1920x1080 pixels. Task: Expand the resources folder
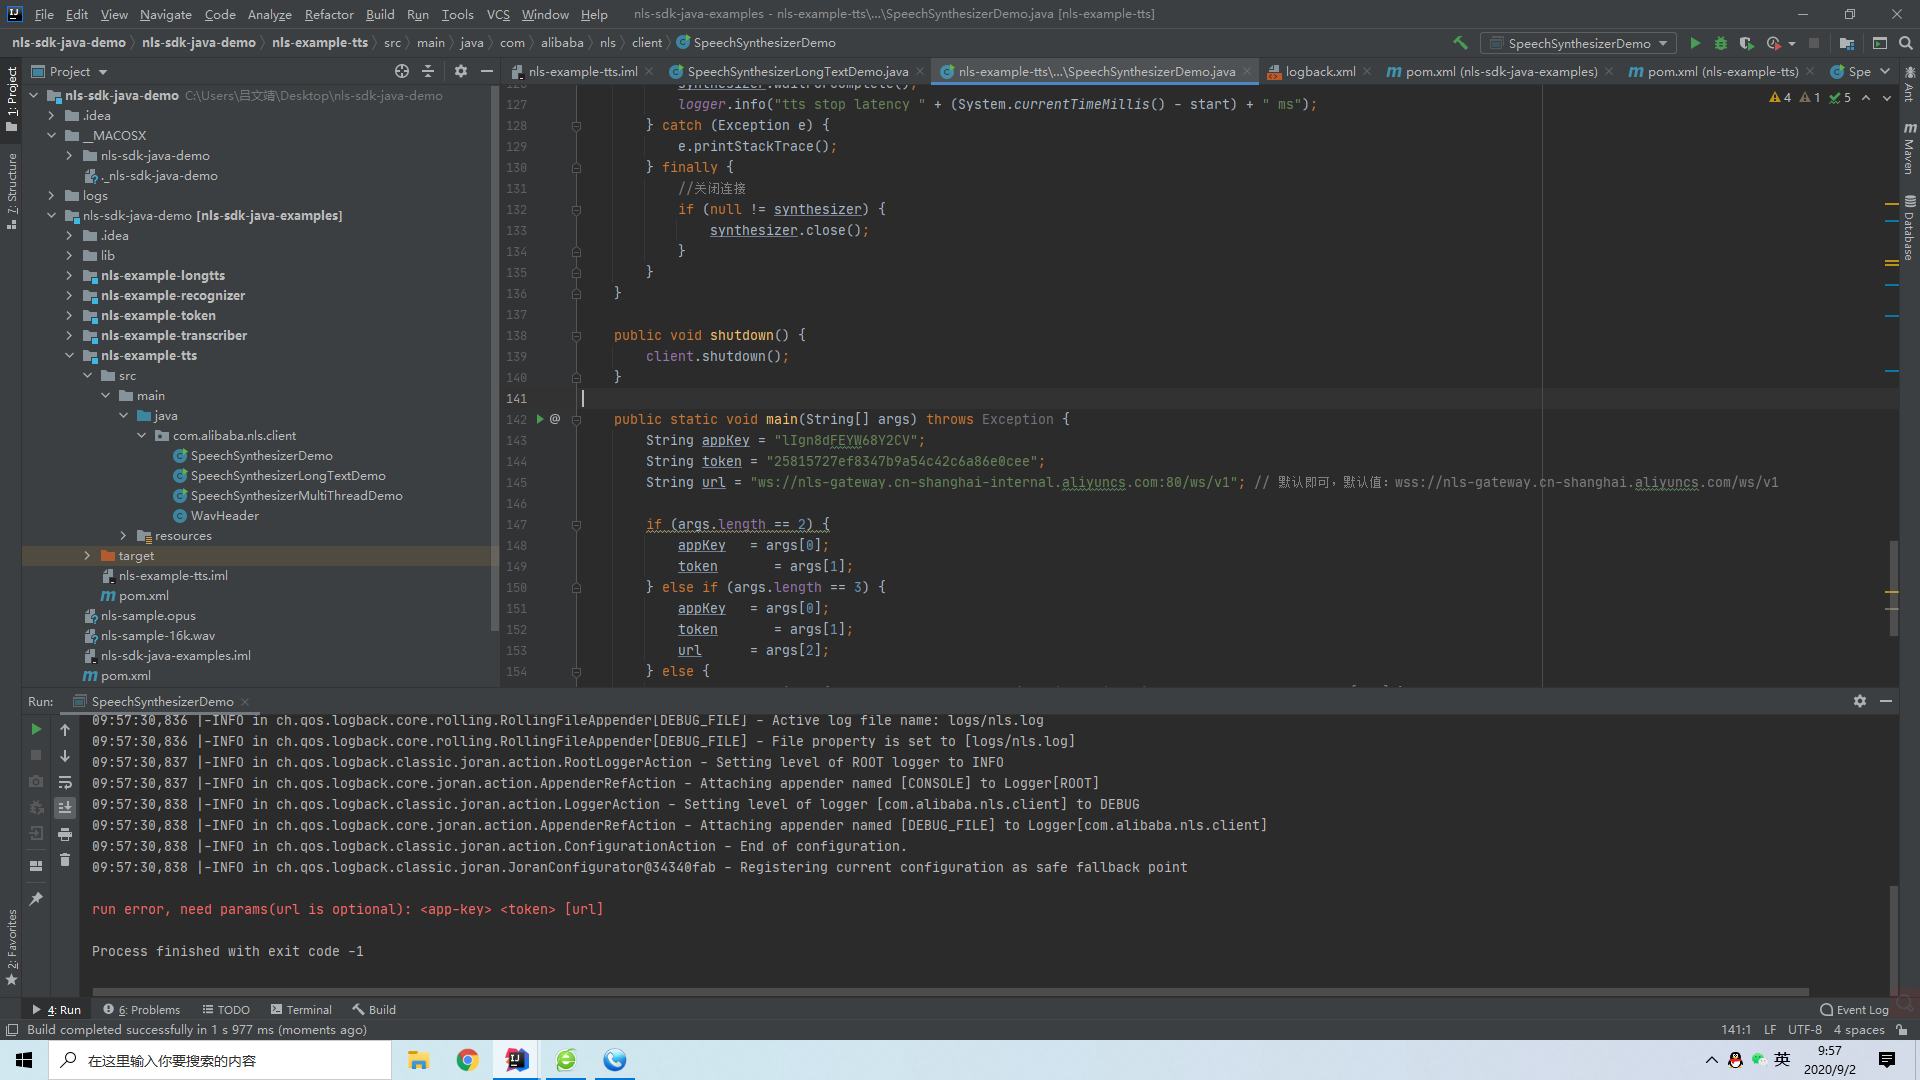[123, 535]
